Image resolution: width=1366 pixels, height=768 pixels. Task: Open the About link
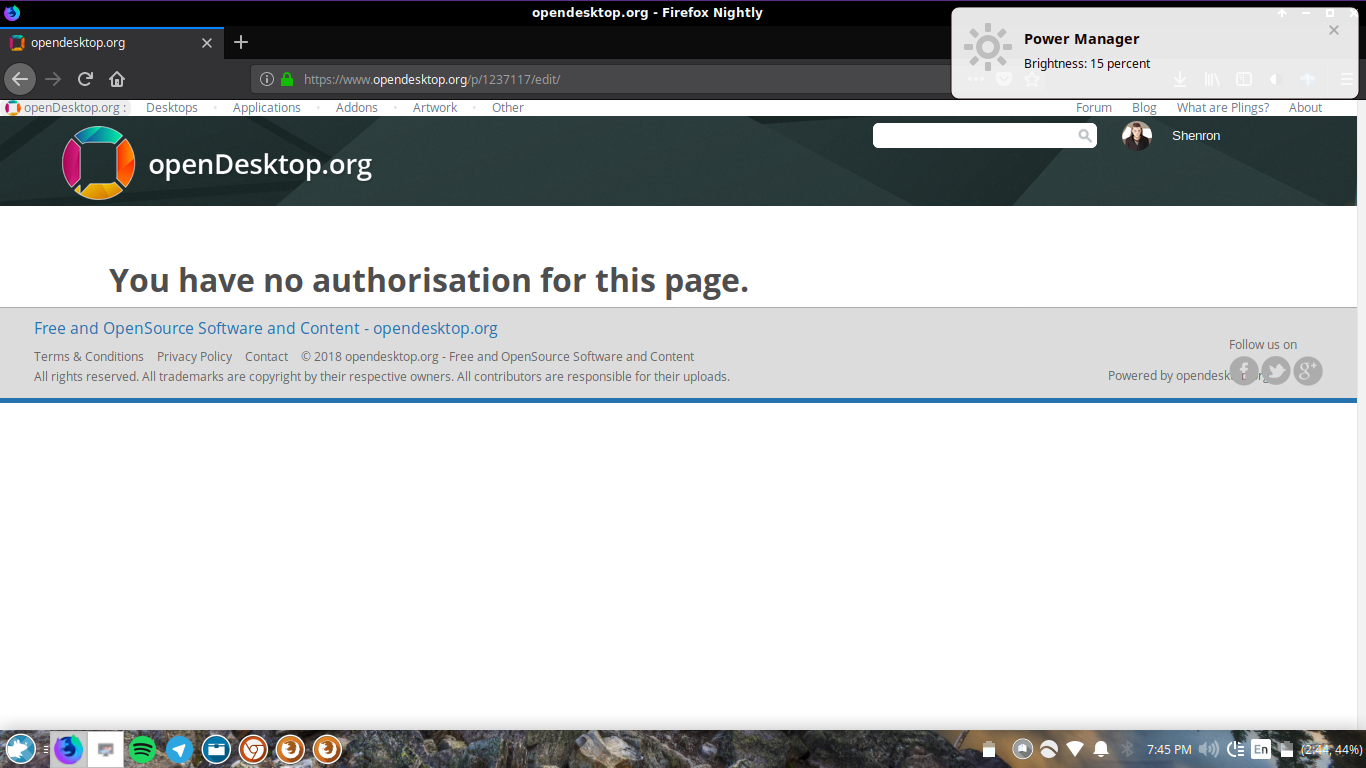click(x=1305, y=108)
